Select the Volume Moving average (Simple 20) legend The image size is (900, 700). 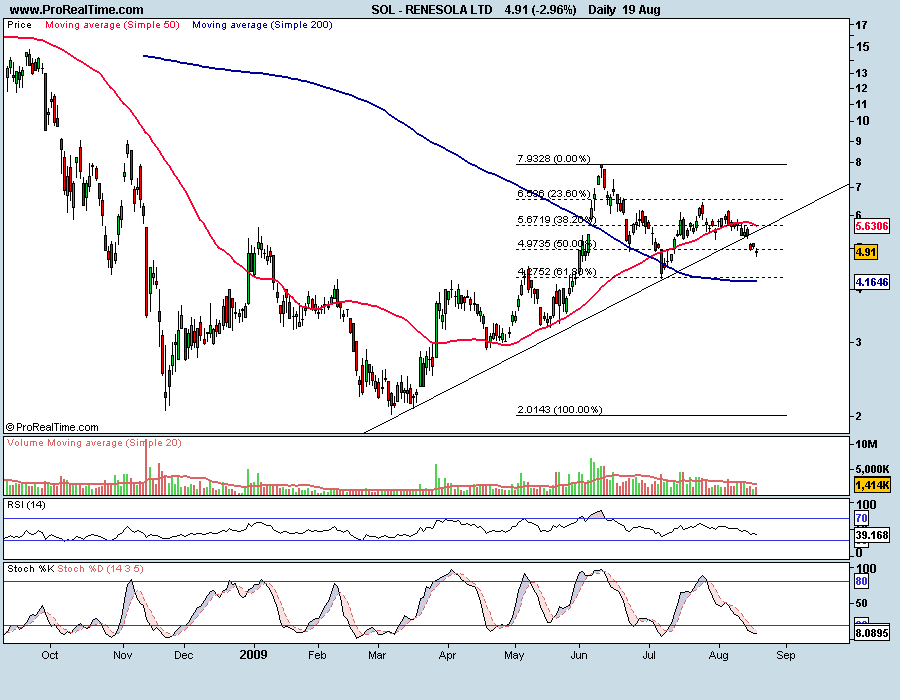click(x=94, y=443)
